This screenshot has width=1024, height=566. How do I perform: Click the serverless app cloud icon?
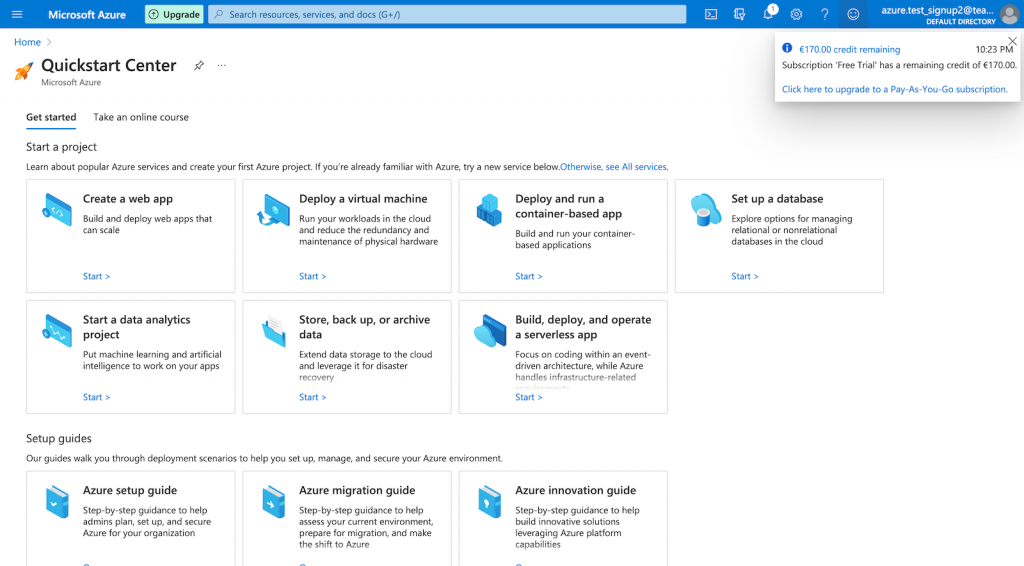point(490,330)
